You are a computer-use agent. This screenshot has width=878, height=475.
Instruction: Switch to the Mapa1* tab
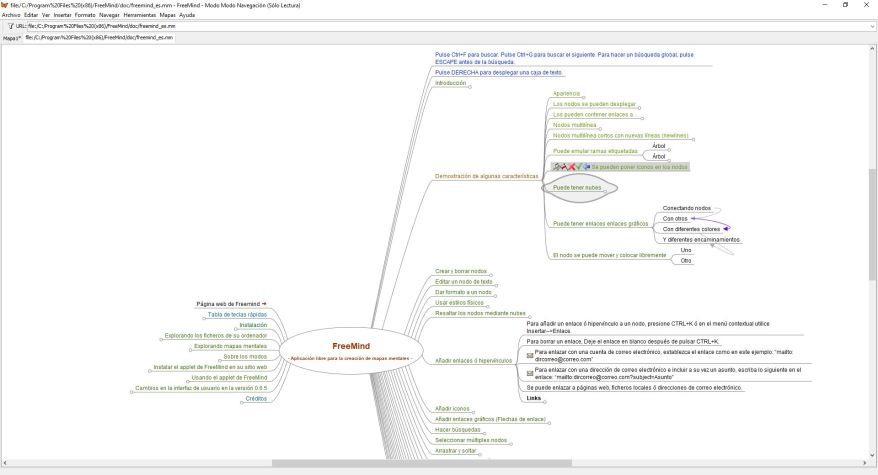click(12, 38)
